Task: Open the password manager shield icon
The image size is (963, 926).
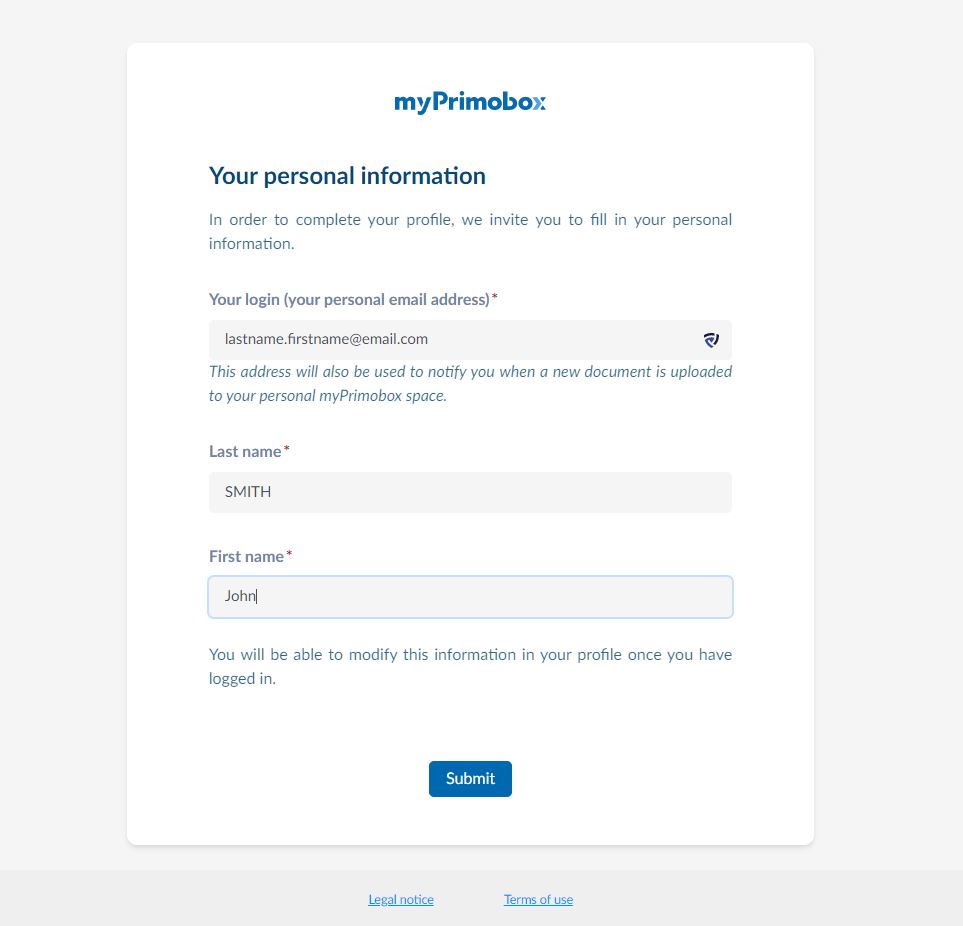Action: click(711, 340)
